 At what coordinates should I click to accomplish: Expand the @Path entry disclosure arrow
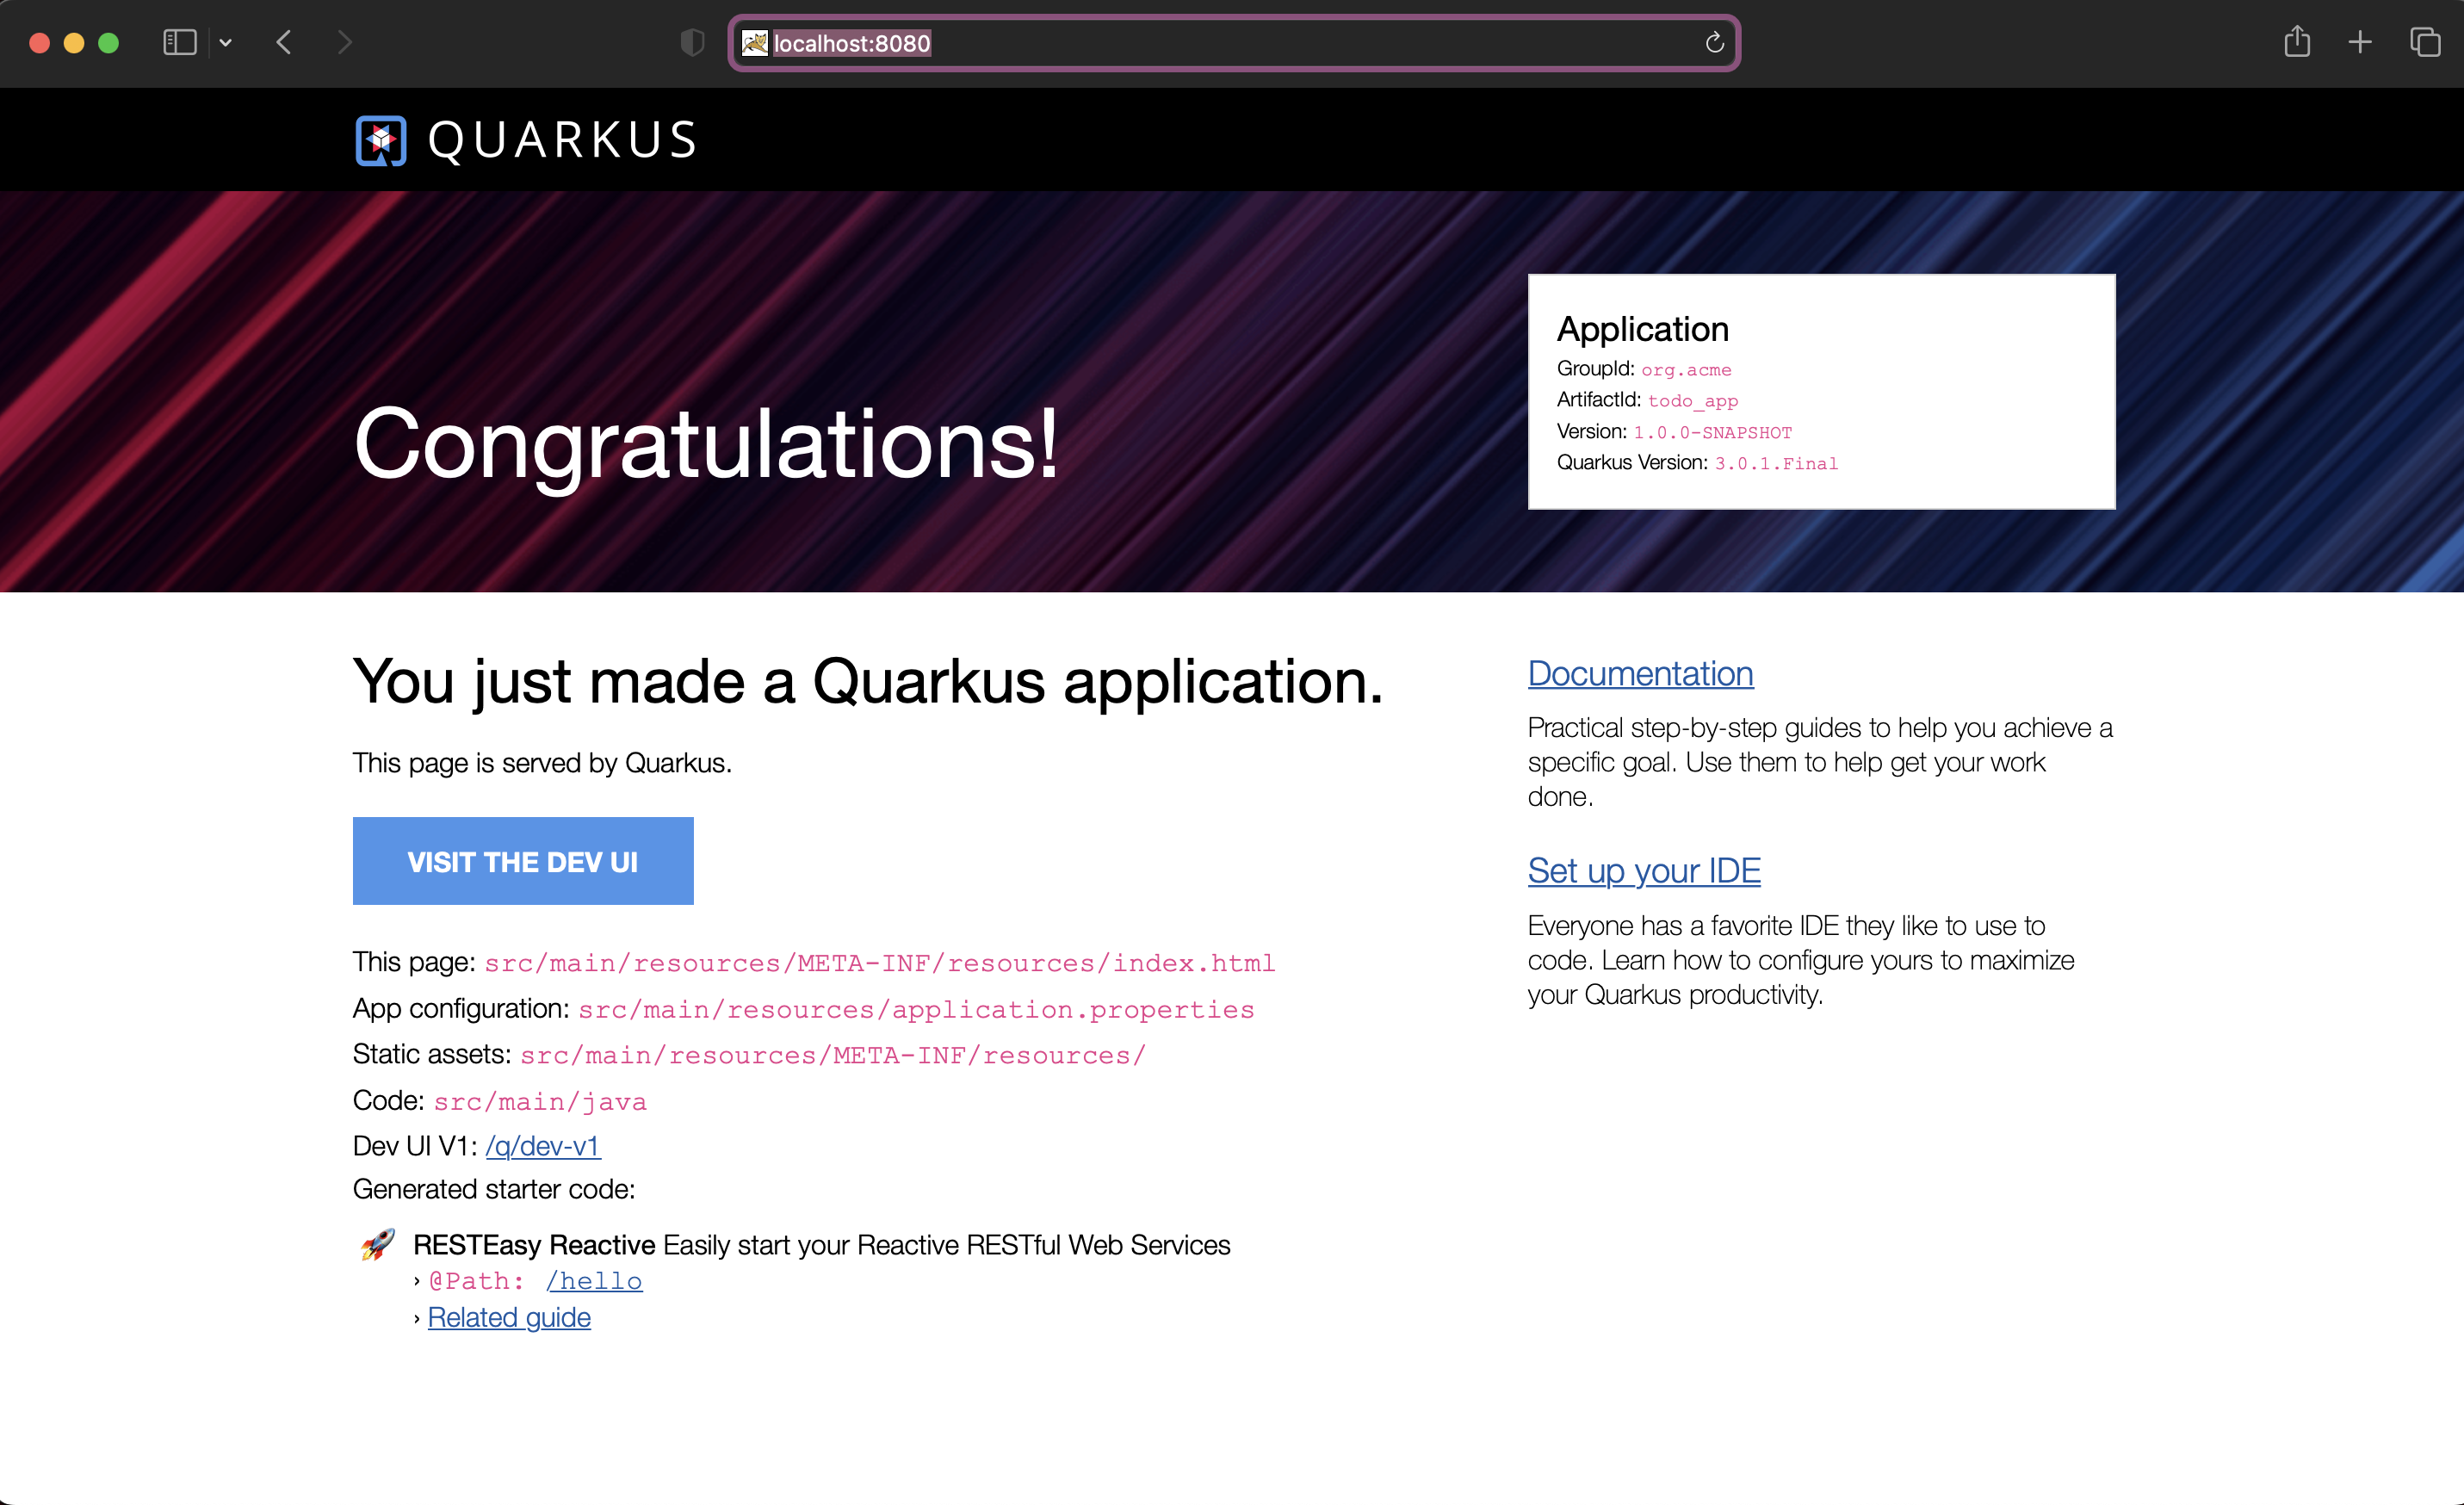point(417,1280)
